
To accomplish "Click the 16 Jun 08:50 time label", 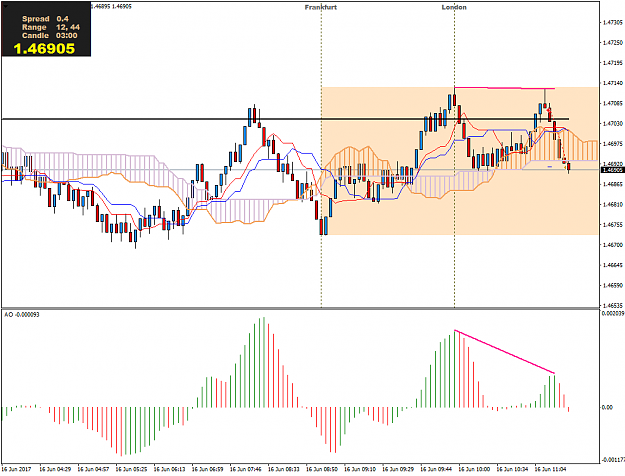I will [322, 469].
